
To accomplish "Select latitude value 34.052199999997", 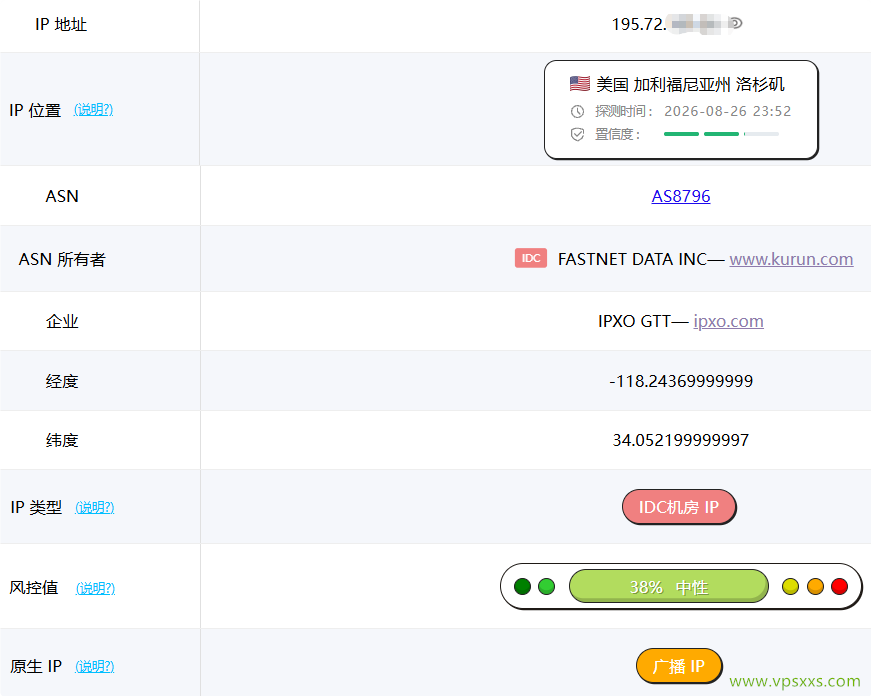I will pyautogui.click(x=681, y=440).
